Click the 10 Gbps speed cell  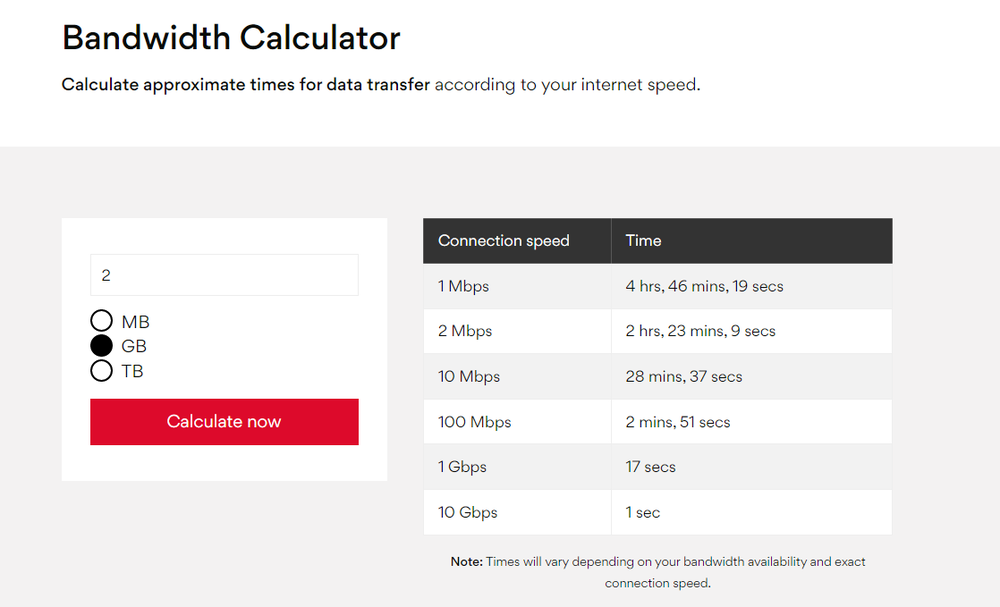point(467,513)
